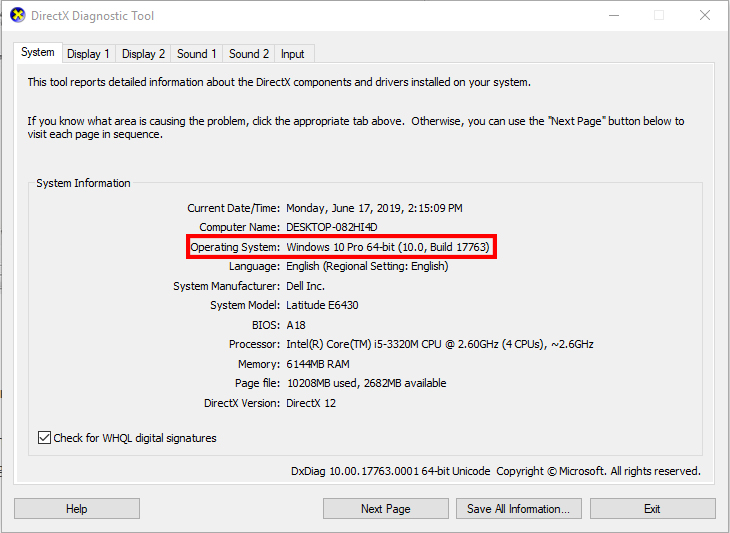The height and width of the screenshot is (533, 730).
Task: Click the 'Page file:' label
Action: (x=257, y=383)
